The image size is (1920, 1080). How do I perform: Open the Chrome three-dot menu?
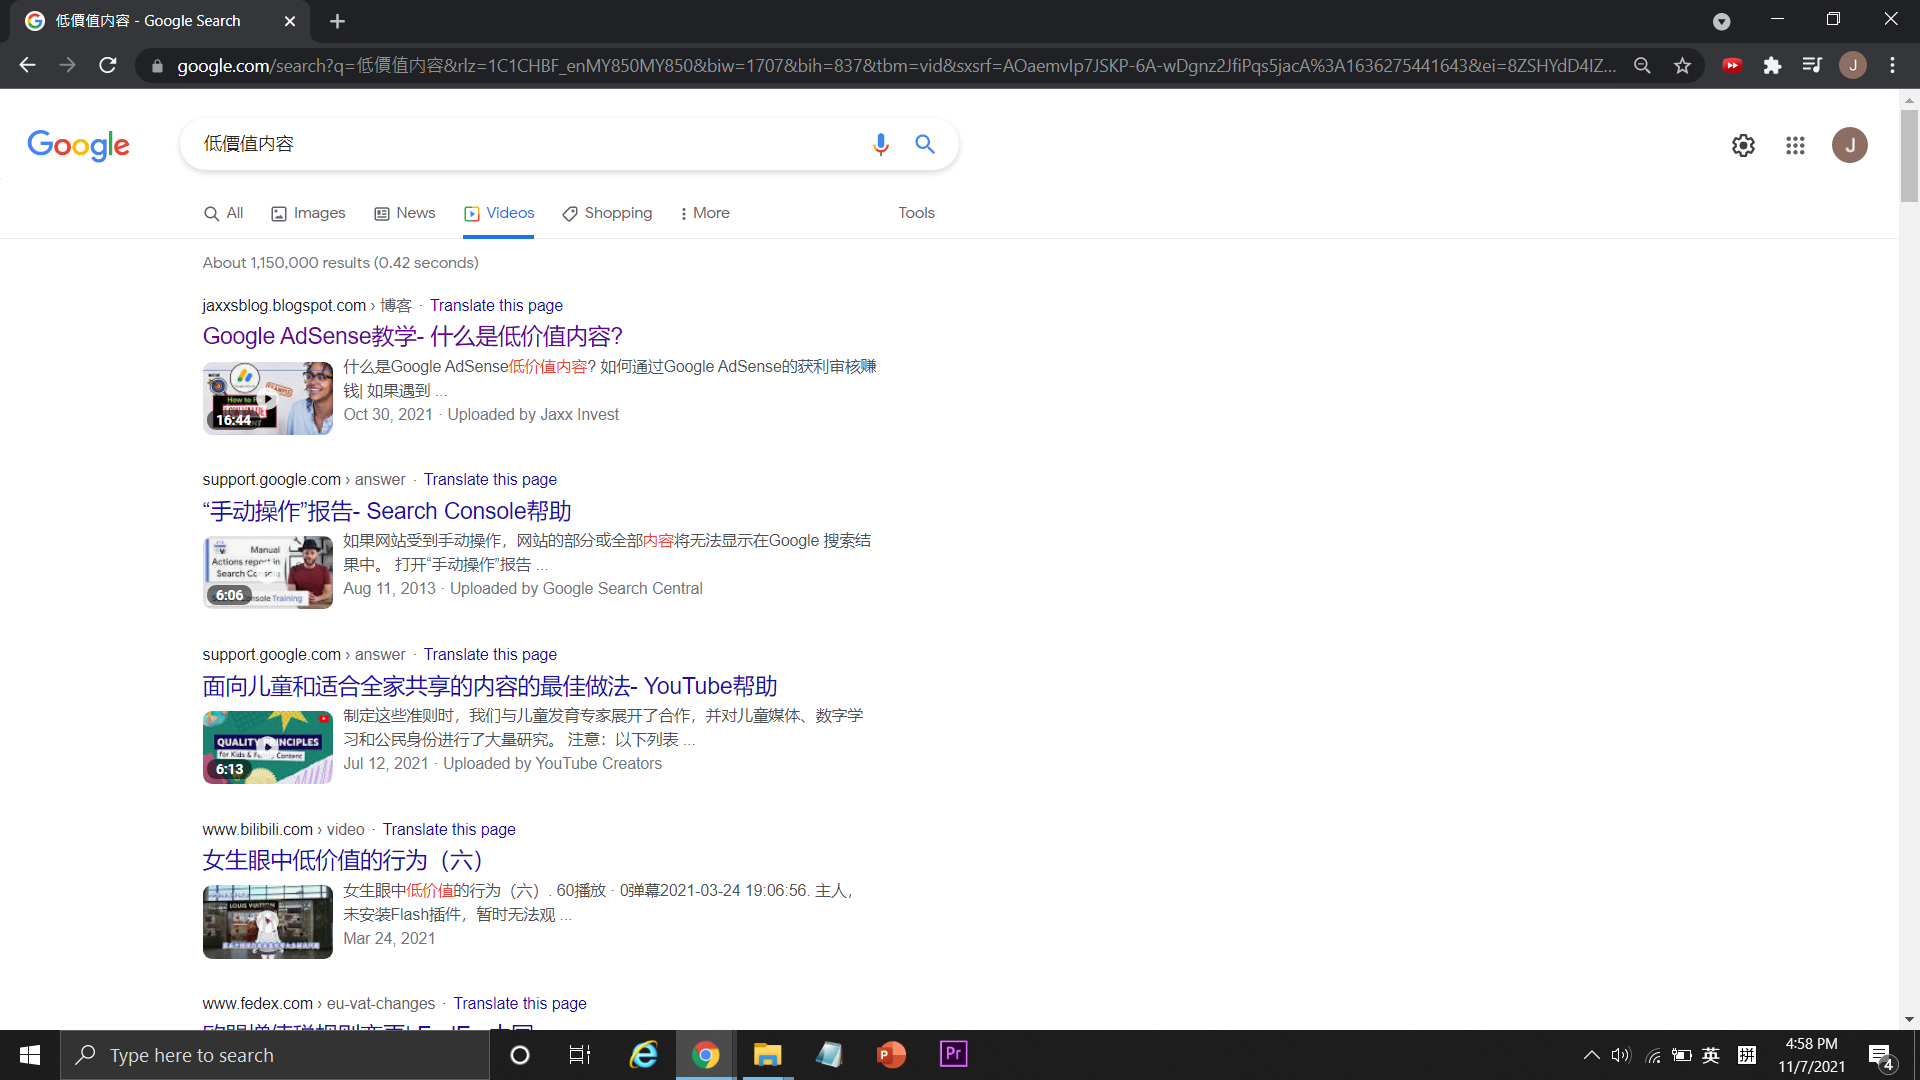click(1892, 65)
